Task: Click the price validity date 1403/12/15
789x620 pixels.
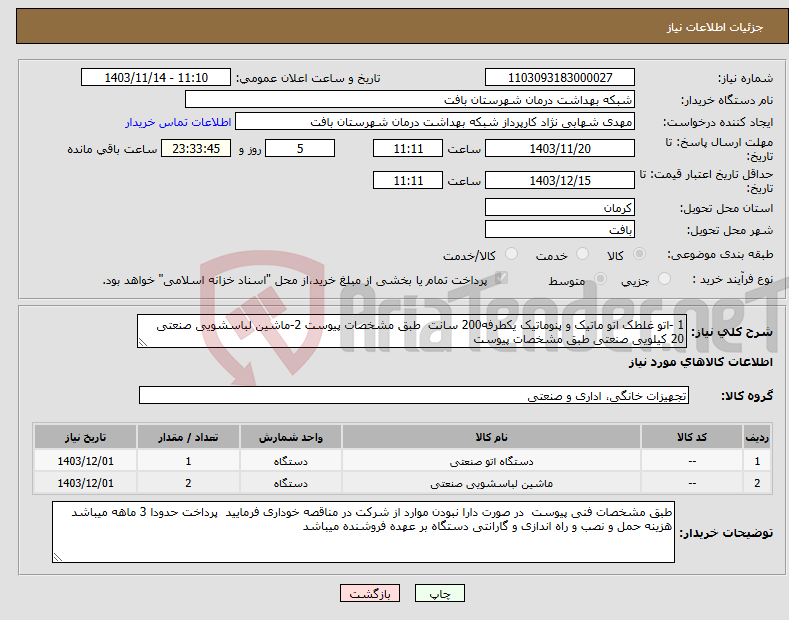Action: click(560, 180)
